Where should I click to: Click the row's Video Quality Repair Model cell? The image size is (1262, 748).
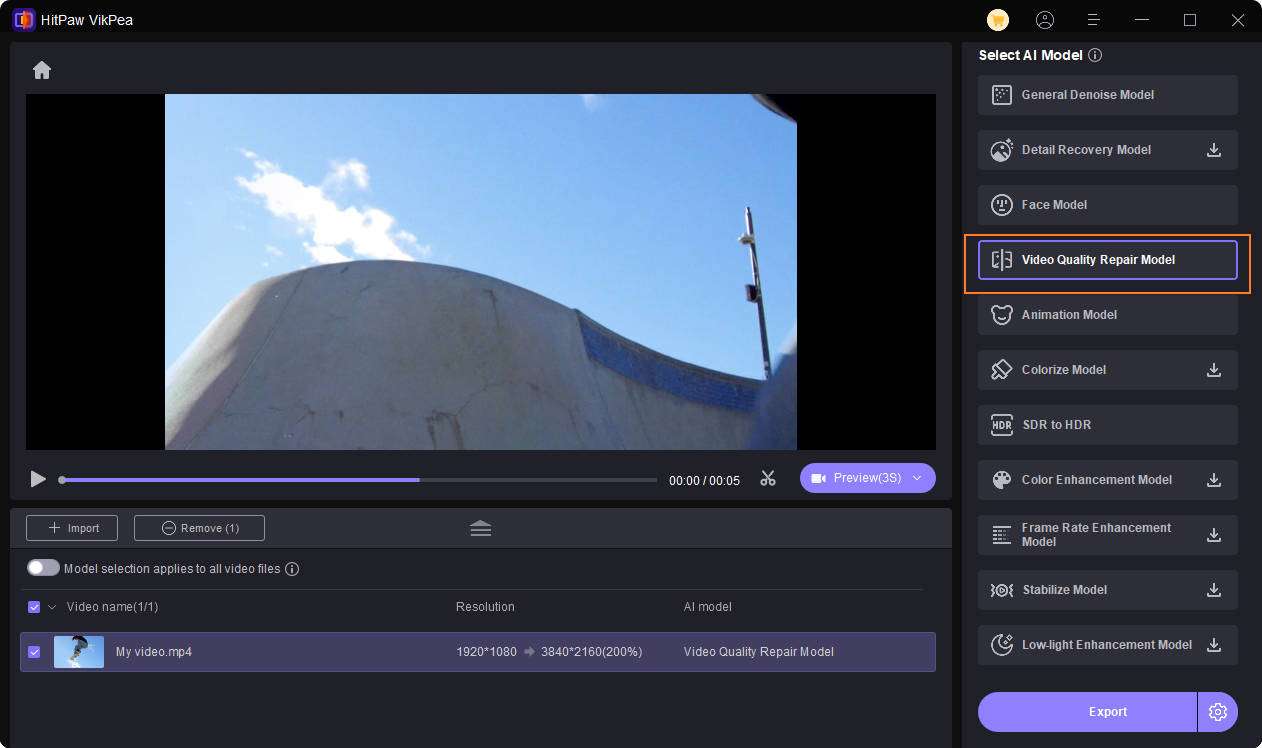(759, 652)
